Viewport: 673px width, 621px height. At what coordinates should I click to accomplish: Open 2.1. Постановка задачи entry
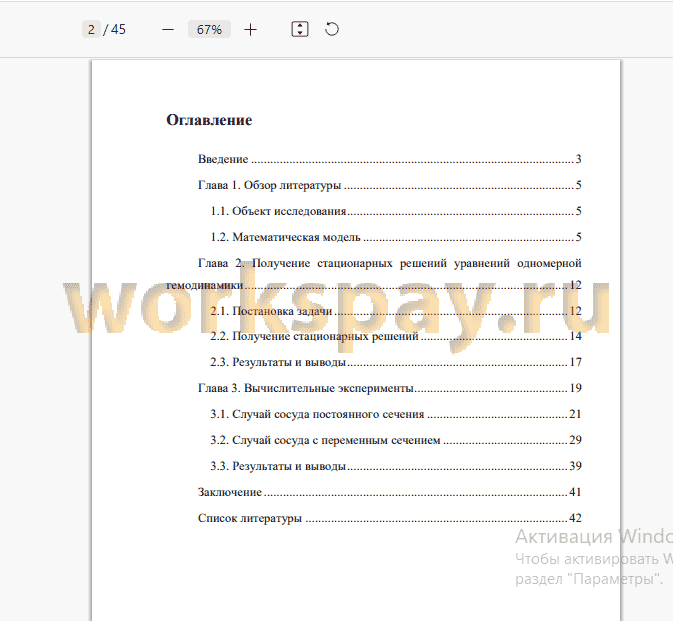[396, 311]
